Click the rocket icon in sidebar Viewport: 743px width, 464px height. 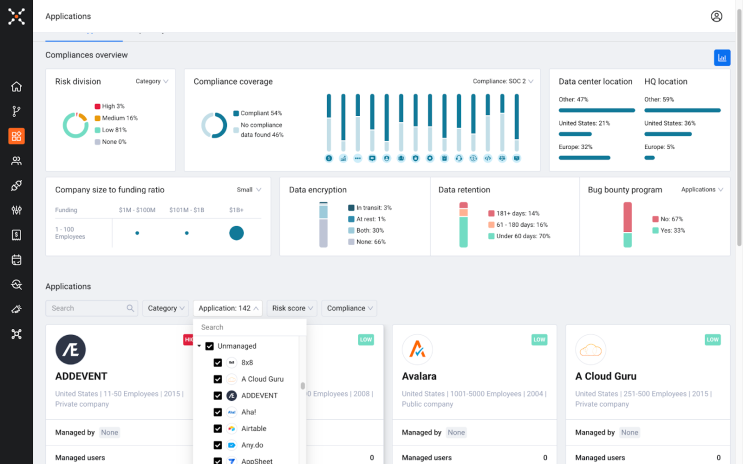click(x=16, y=186)
